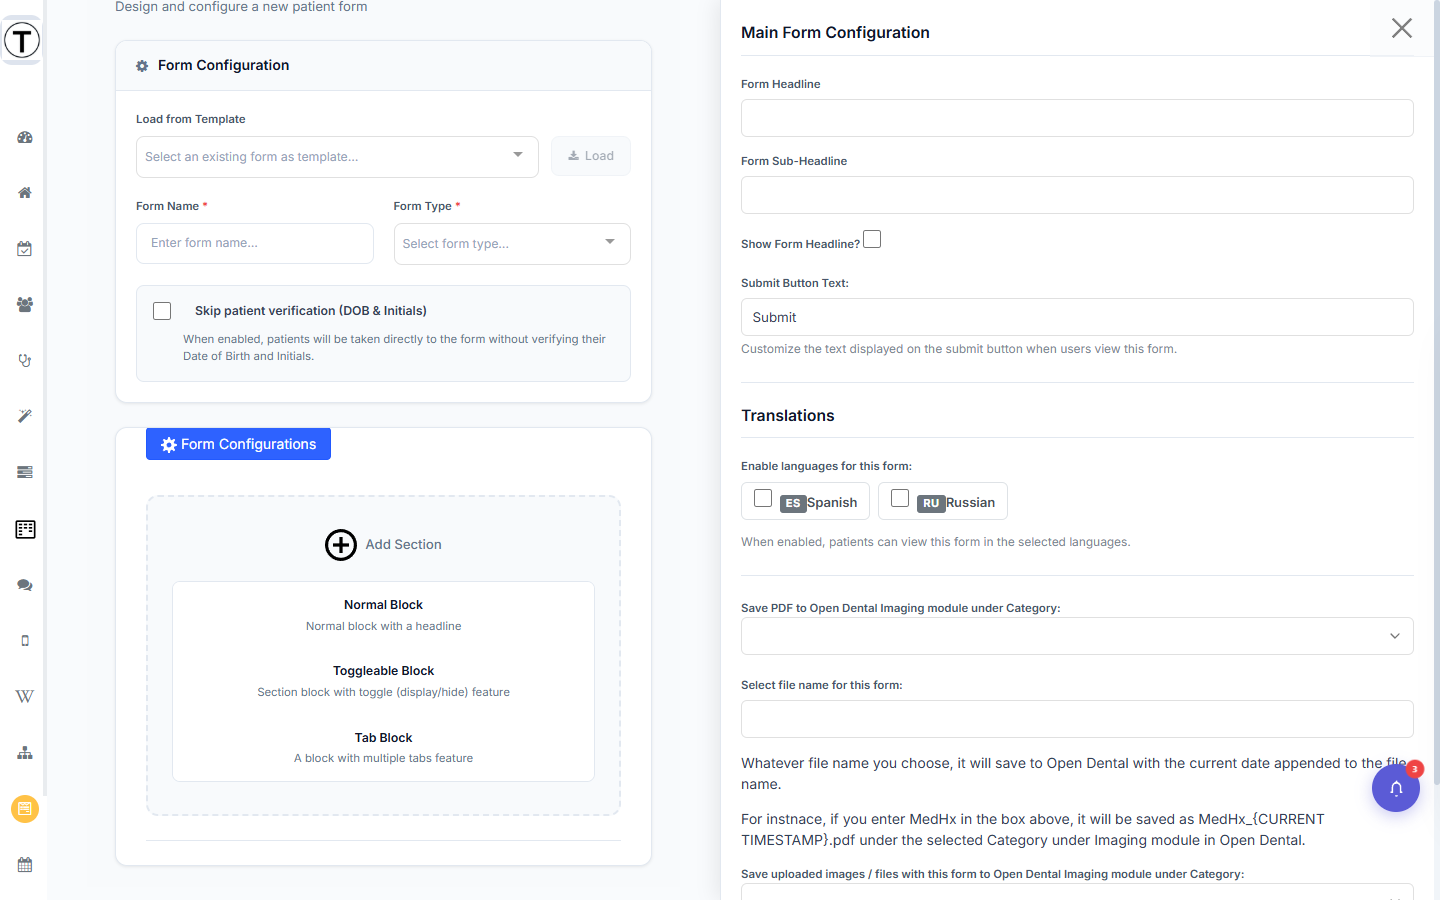The image size is (1440, 900).
Task: Click the Select file name input field
Action: (1077, 719)
